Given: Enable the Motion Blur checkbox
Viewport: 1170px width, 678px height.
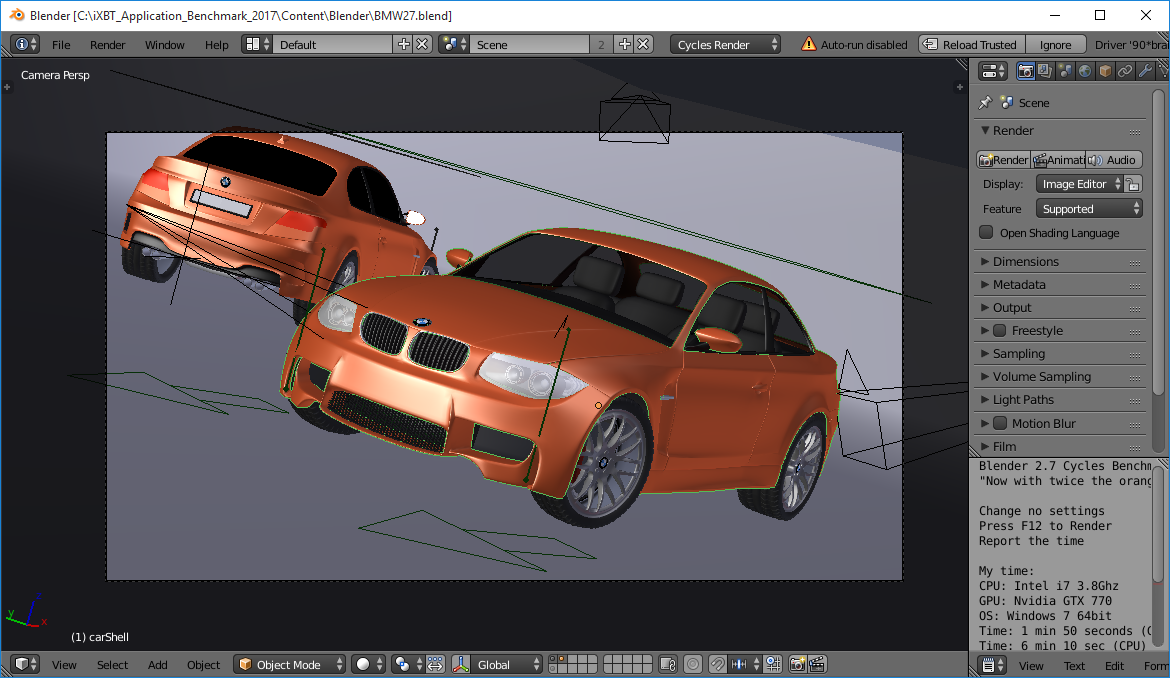Looking at the screenshot, I should 1000,424.
